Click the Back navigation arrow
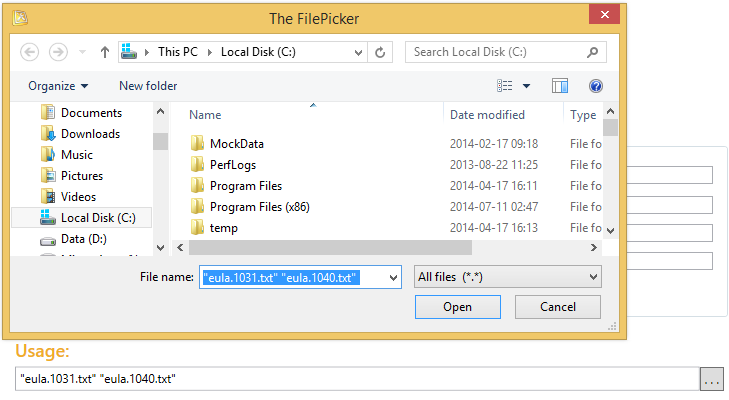Image resolution: width=729 pixels, height=400 pixels. pyautogui.click(x=29, y=52)
